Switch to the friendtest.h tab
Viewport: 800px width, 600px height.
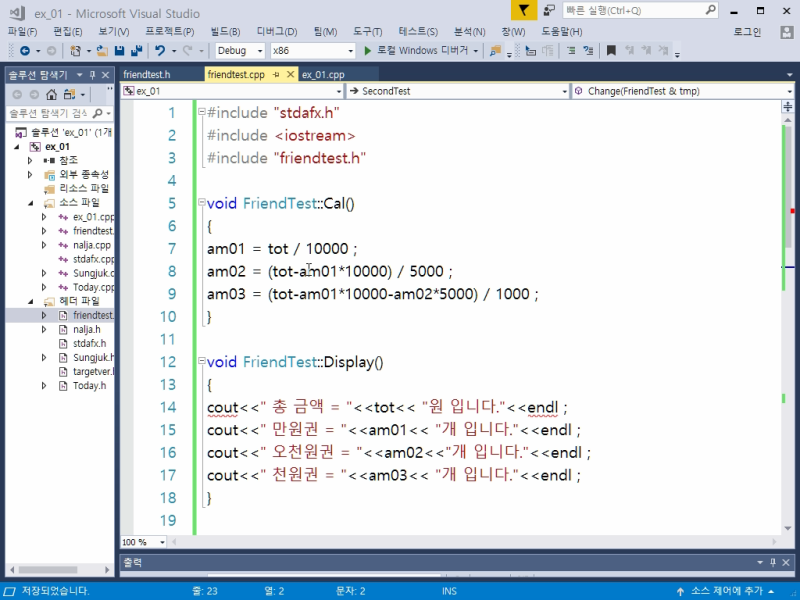coord(147,74)
